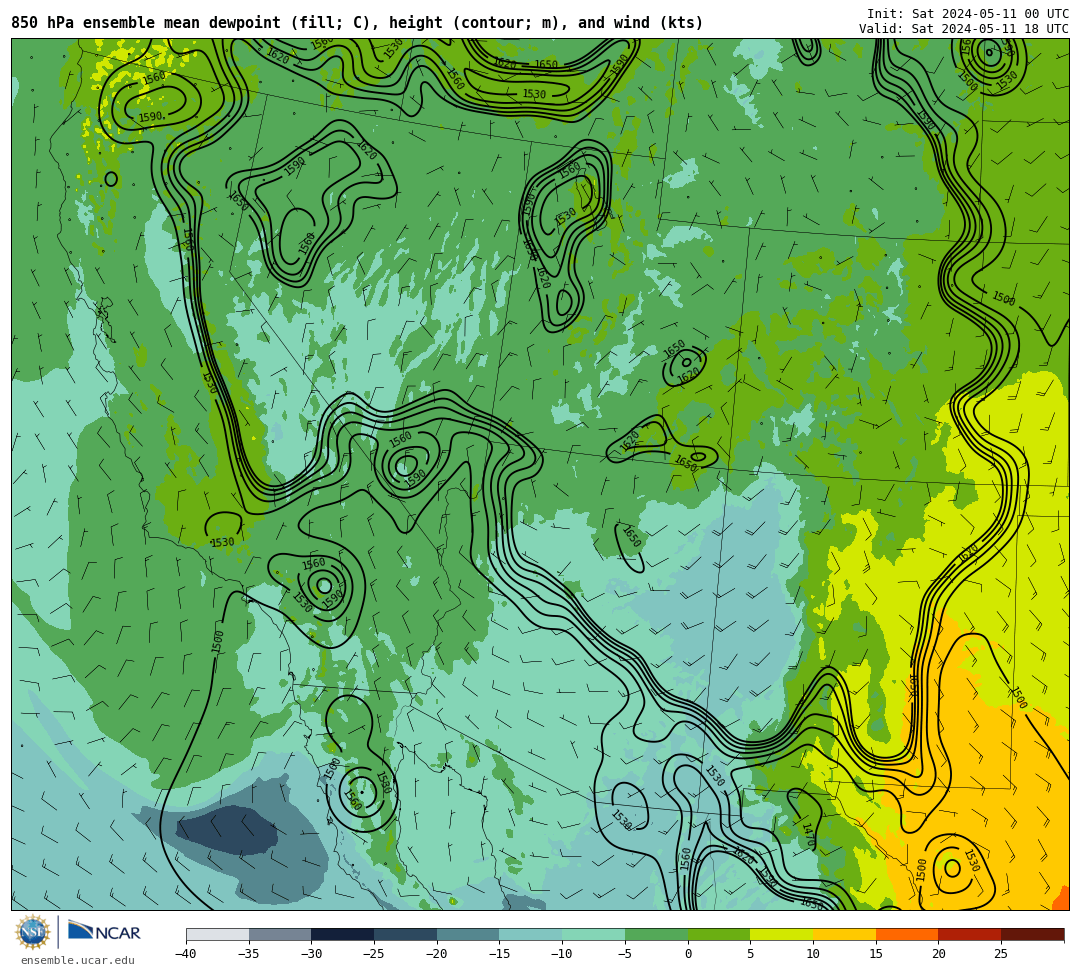Pick the muted teal -20 to -15 swatch

(468, 934)
